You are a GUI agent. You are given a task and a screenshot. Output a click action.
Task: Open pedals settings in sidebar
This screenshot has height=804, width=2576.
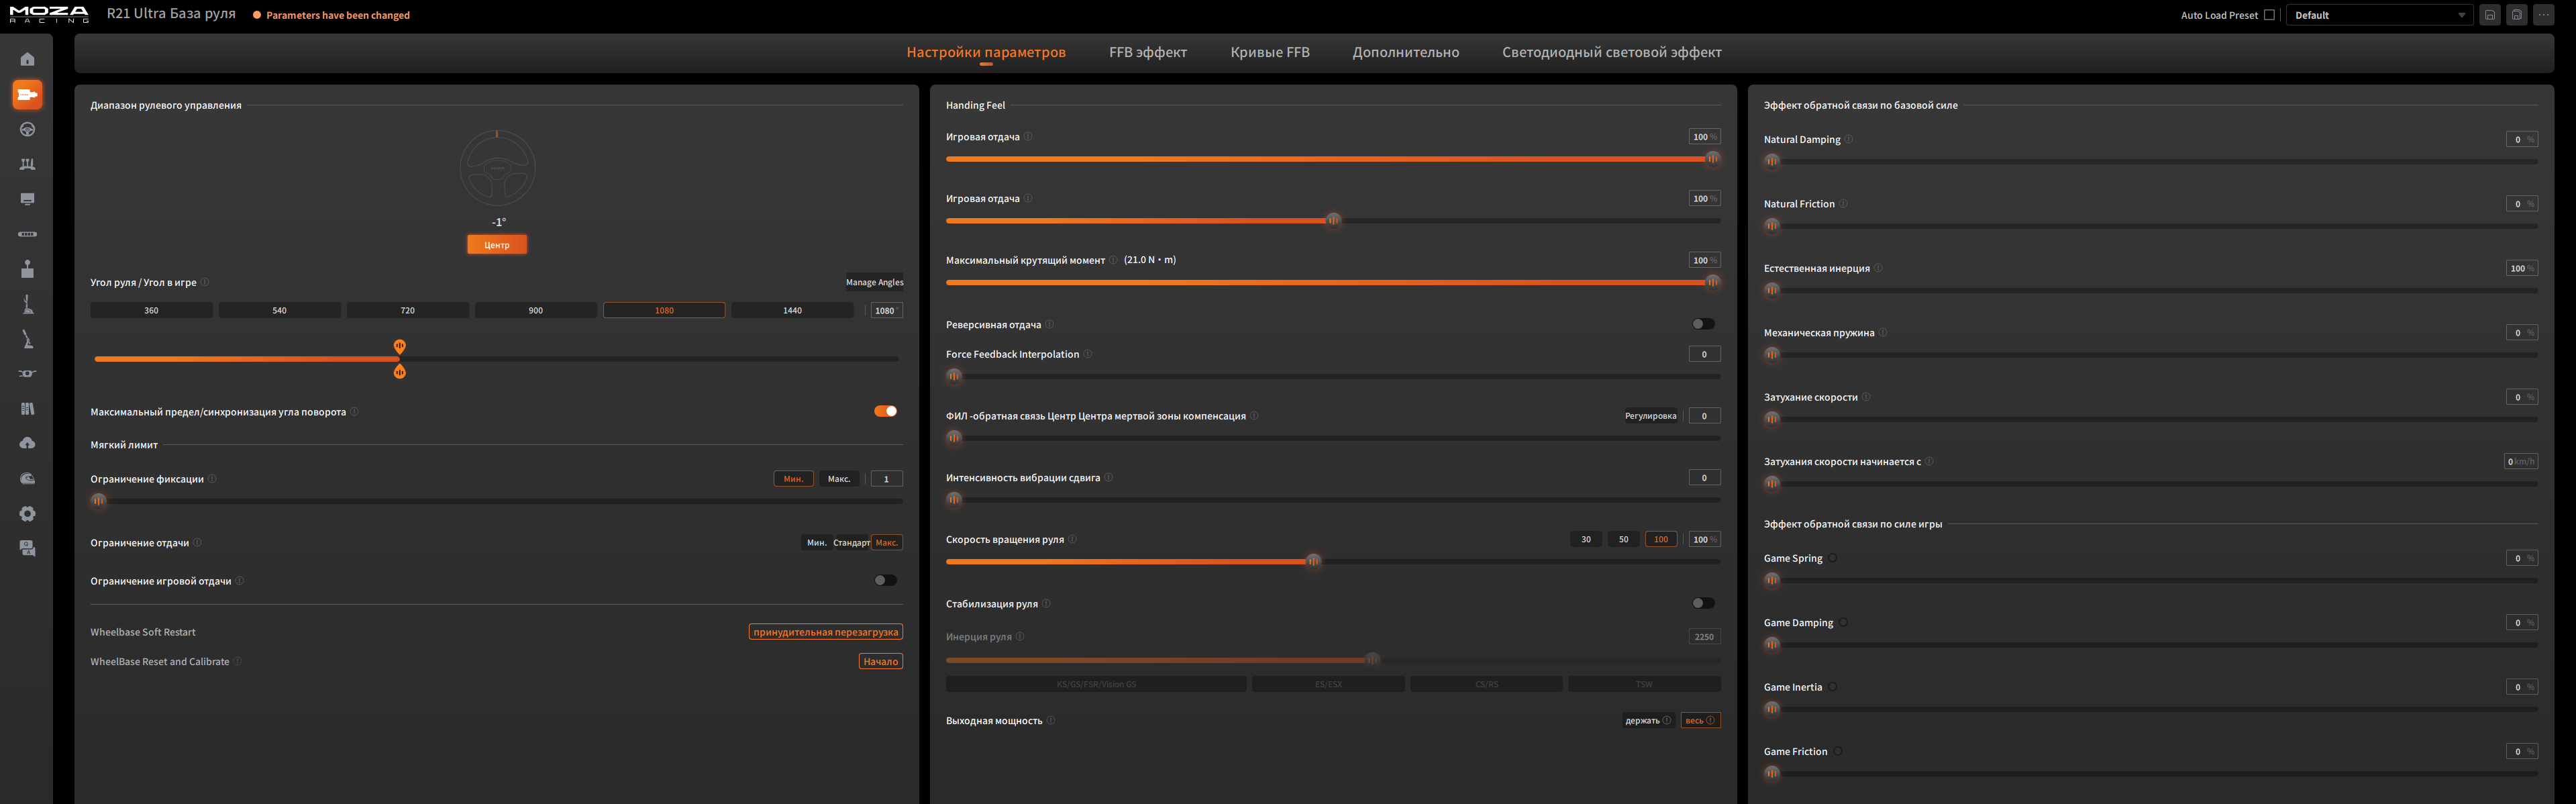27,164
